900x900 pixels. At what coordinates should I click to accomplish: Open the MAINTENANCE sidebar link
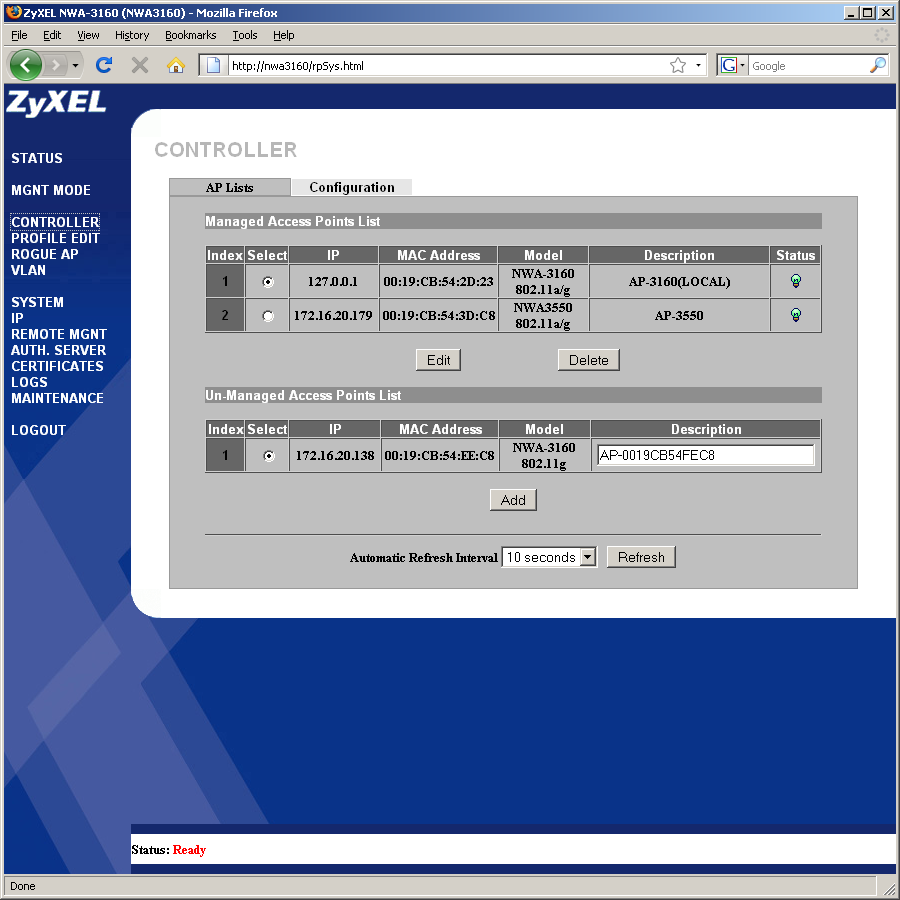[57, 398]
